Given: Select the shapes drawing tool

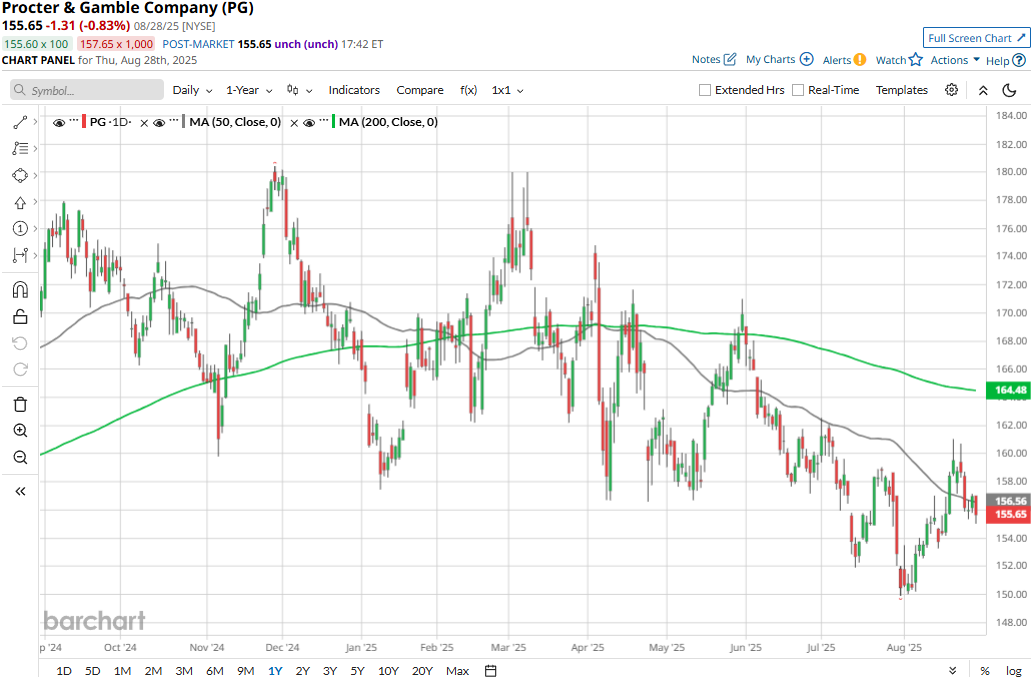Looking at the screenshot, I should click(x=20, y=176).
